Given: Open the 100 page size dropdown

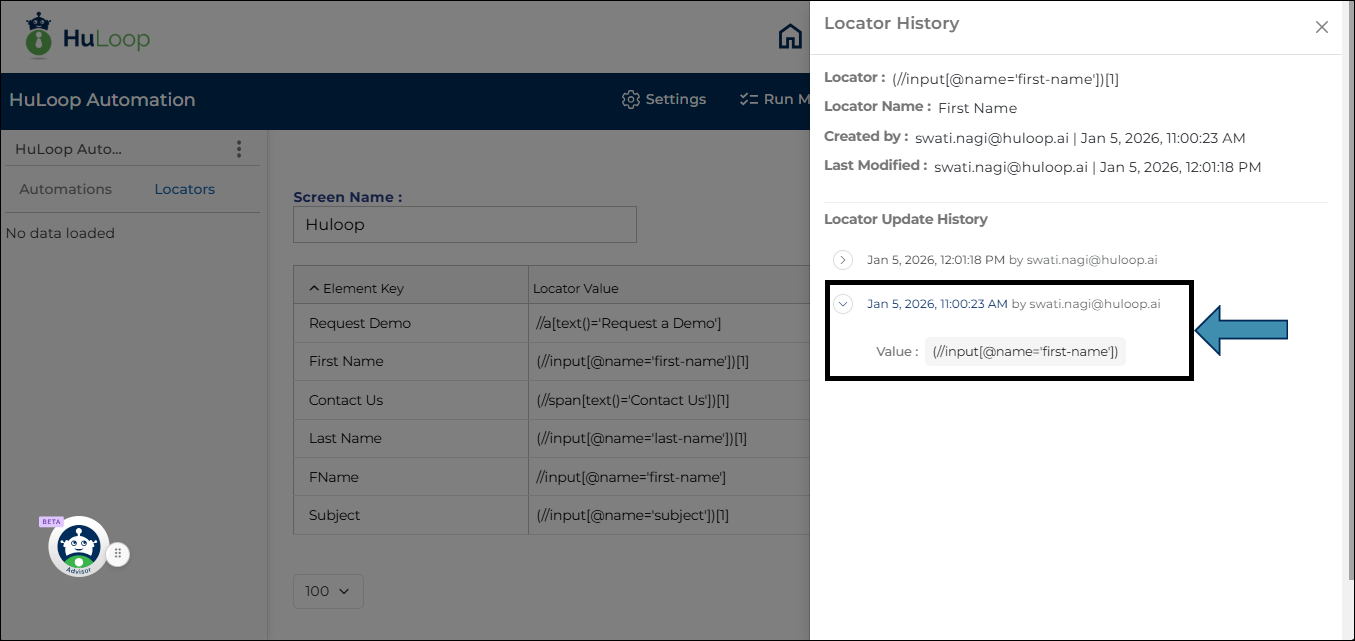Looking at the screenshot, I should [x=328, y=591].
